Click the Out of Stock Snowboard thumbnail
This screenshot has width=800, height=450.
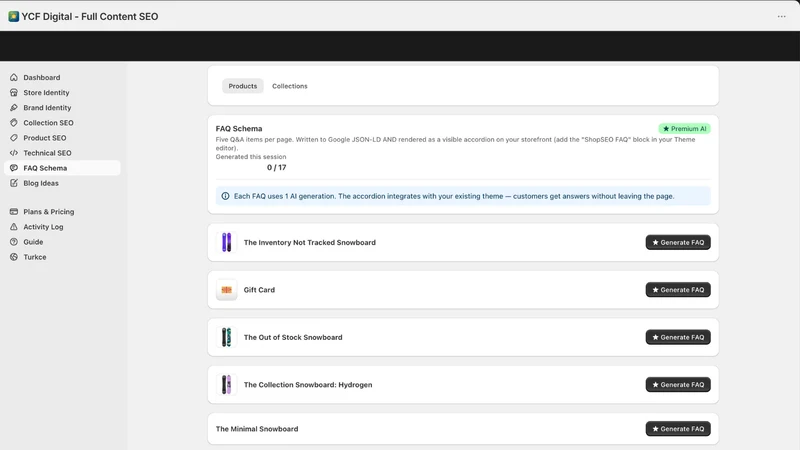pyautogui.click(x=227, y=337)
